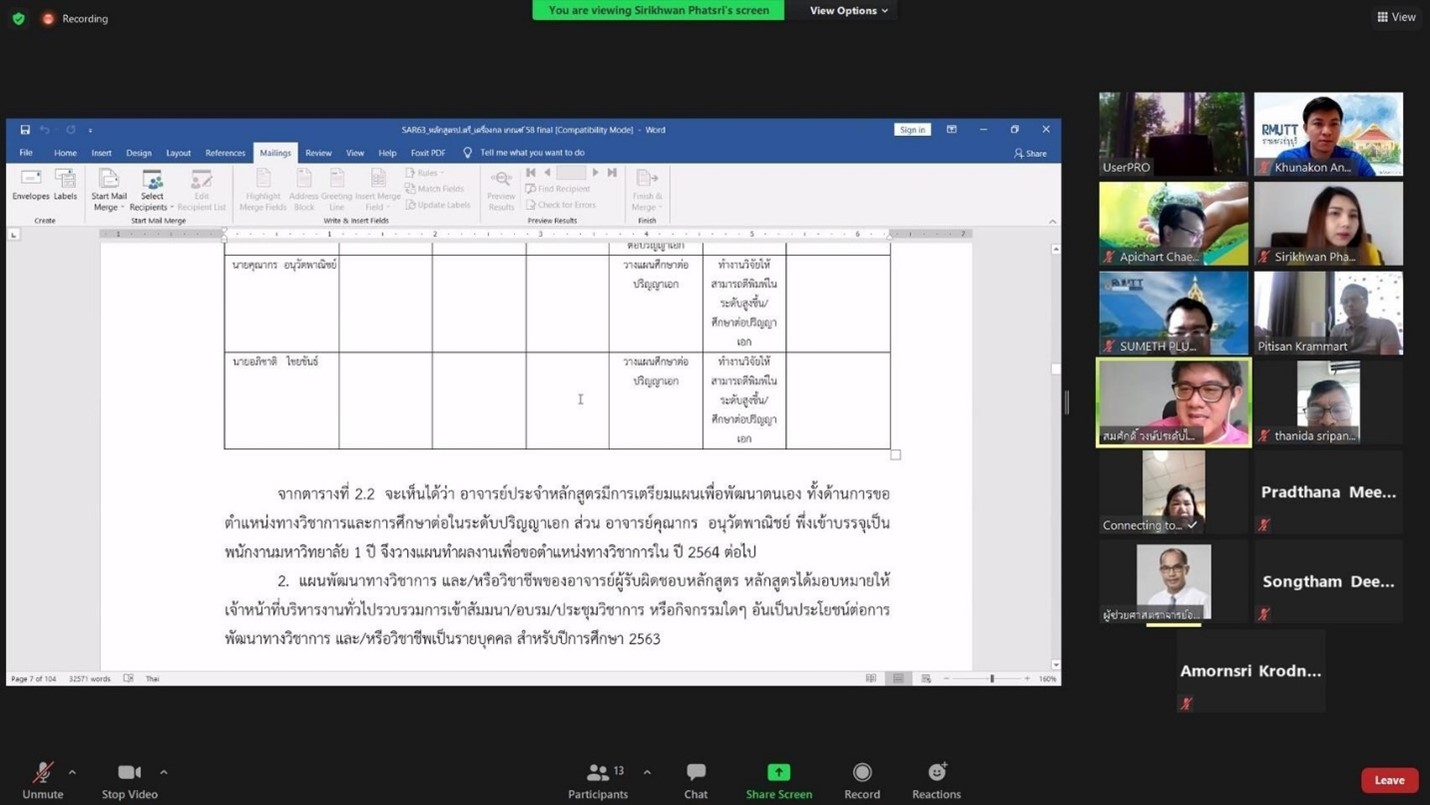This screenshot has height=805, width=1430.
Task: Click Edit Recipient List
Action: 201,190
